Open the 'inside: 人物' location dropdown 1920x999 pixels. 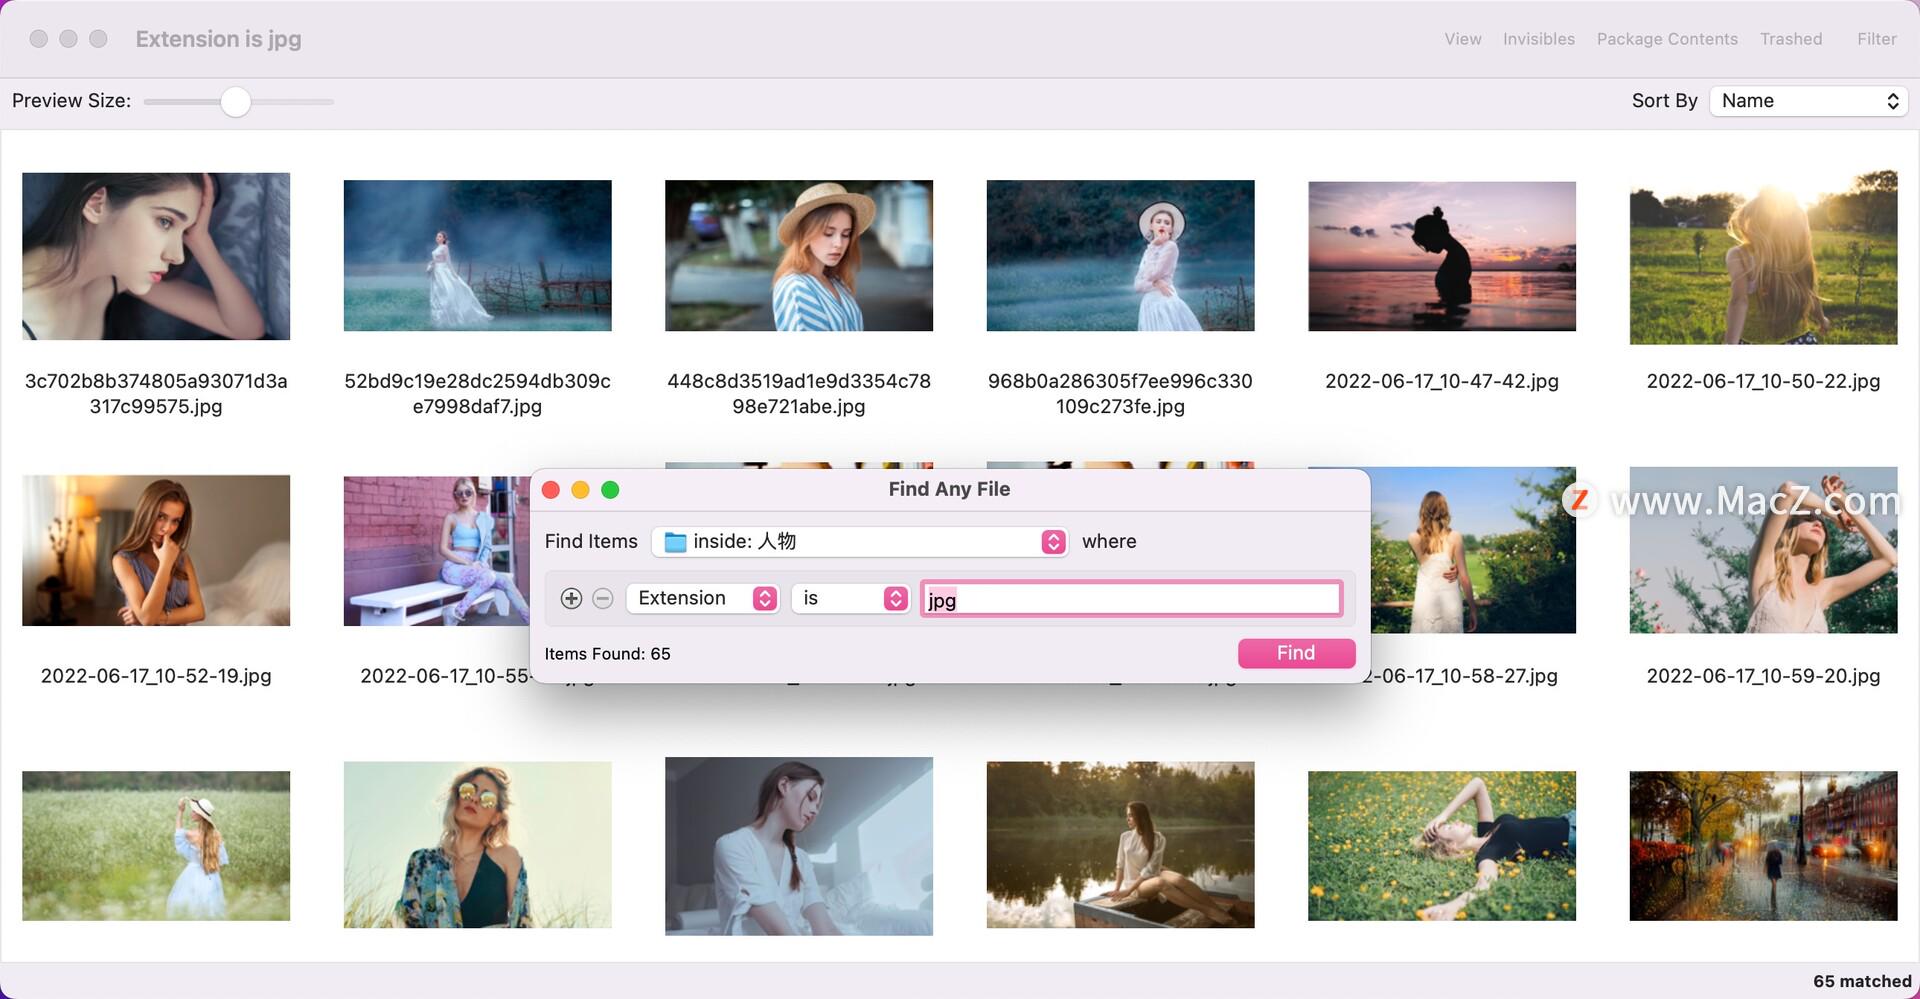pos(860,542)
